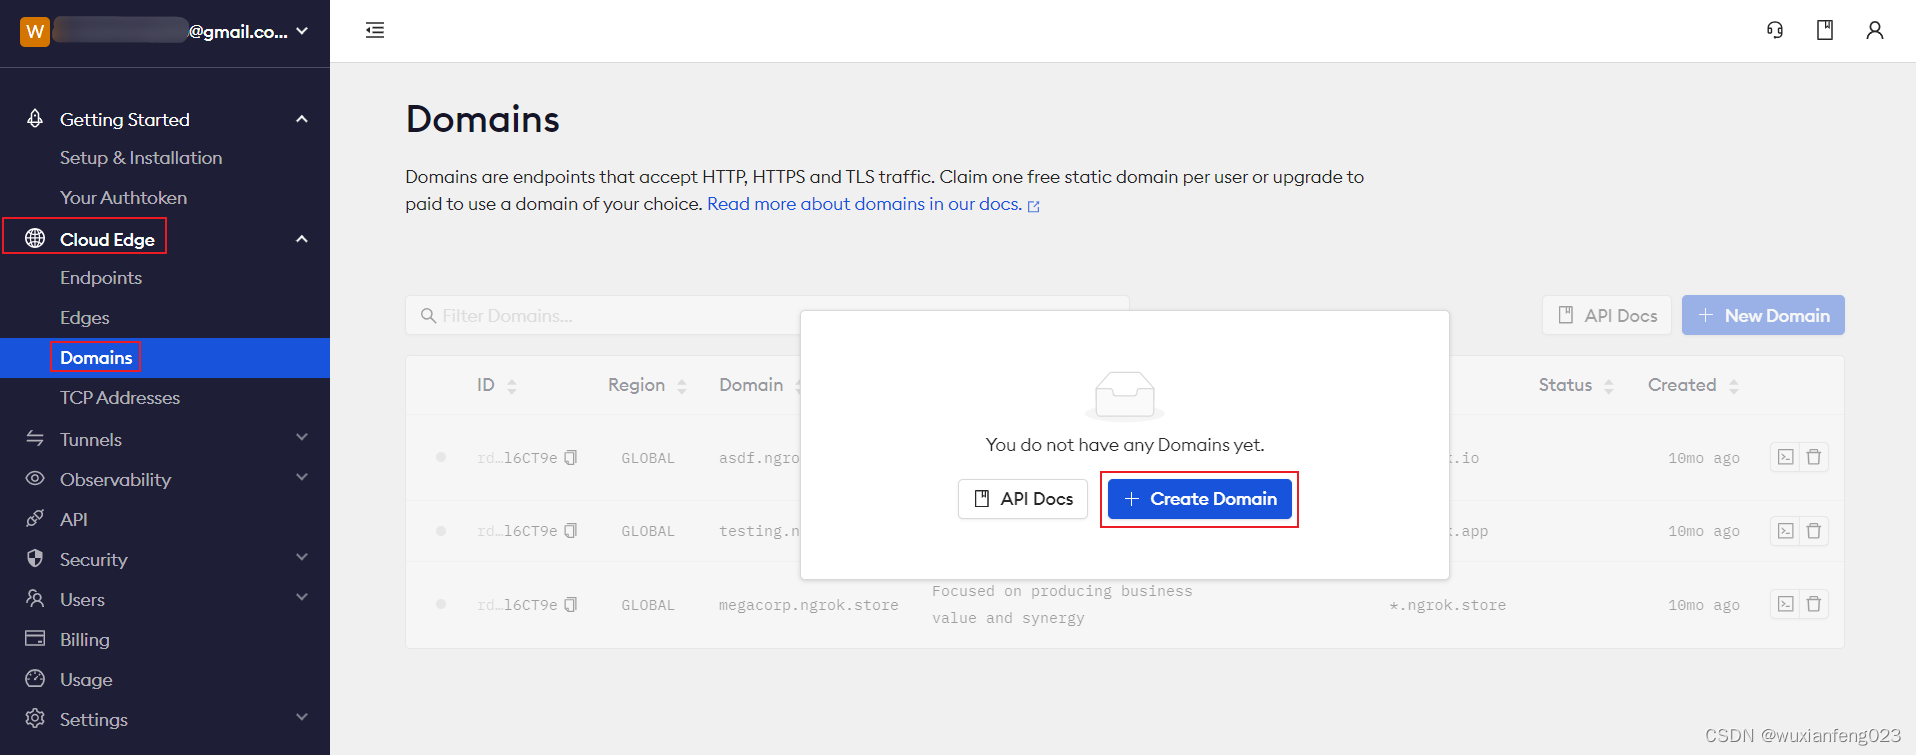The height and width of the screenshot is (755, 1916).
Task: Click the sidebar collapse icon in header
Action: click(x=375, y=30)
